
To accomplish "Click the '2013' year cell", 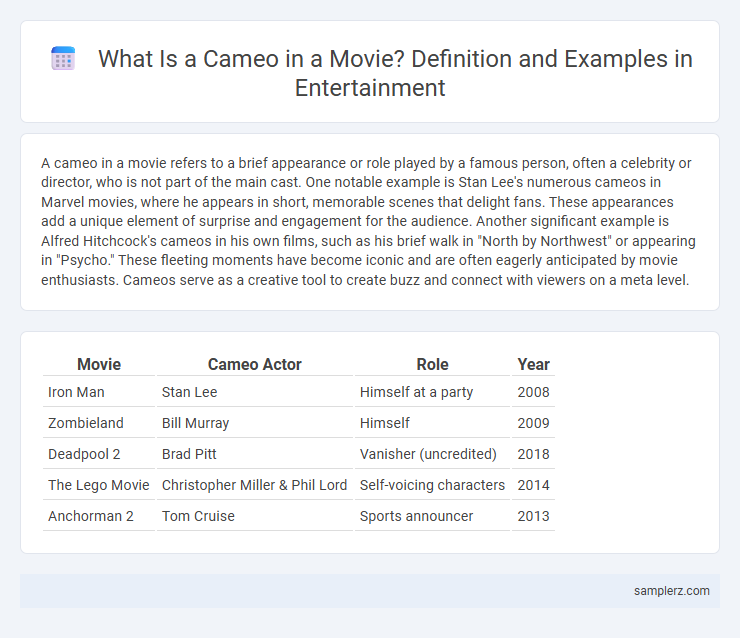I will [x=533, y=516].
